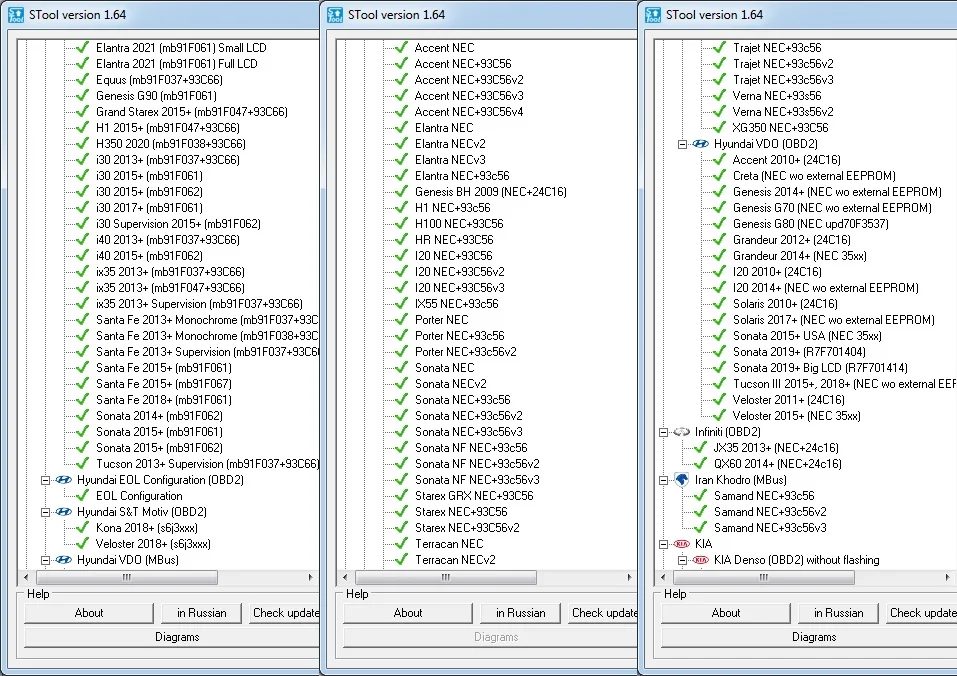957x676 pixels.
Task: Click the Hyundai logo icon next to Hyundai EOL Configuration
Action: point(63,480)
